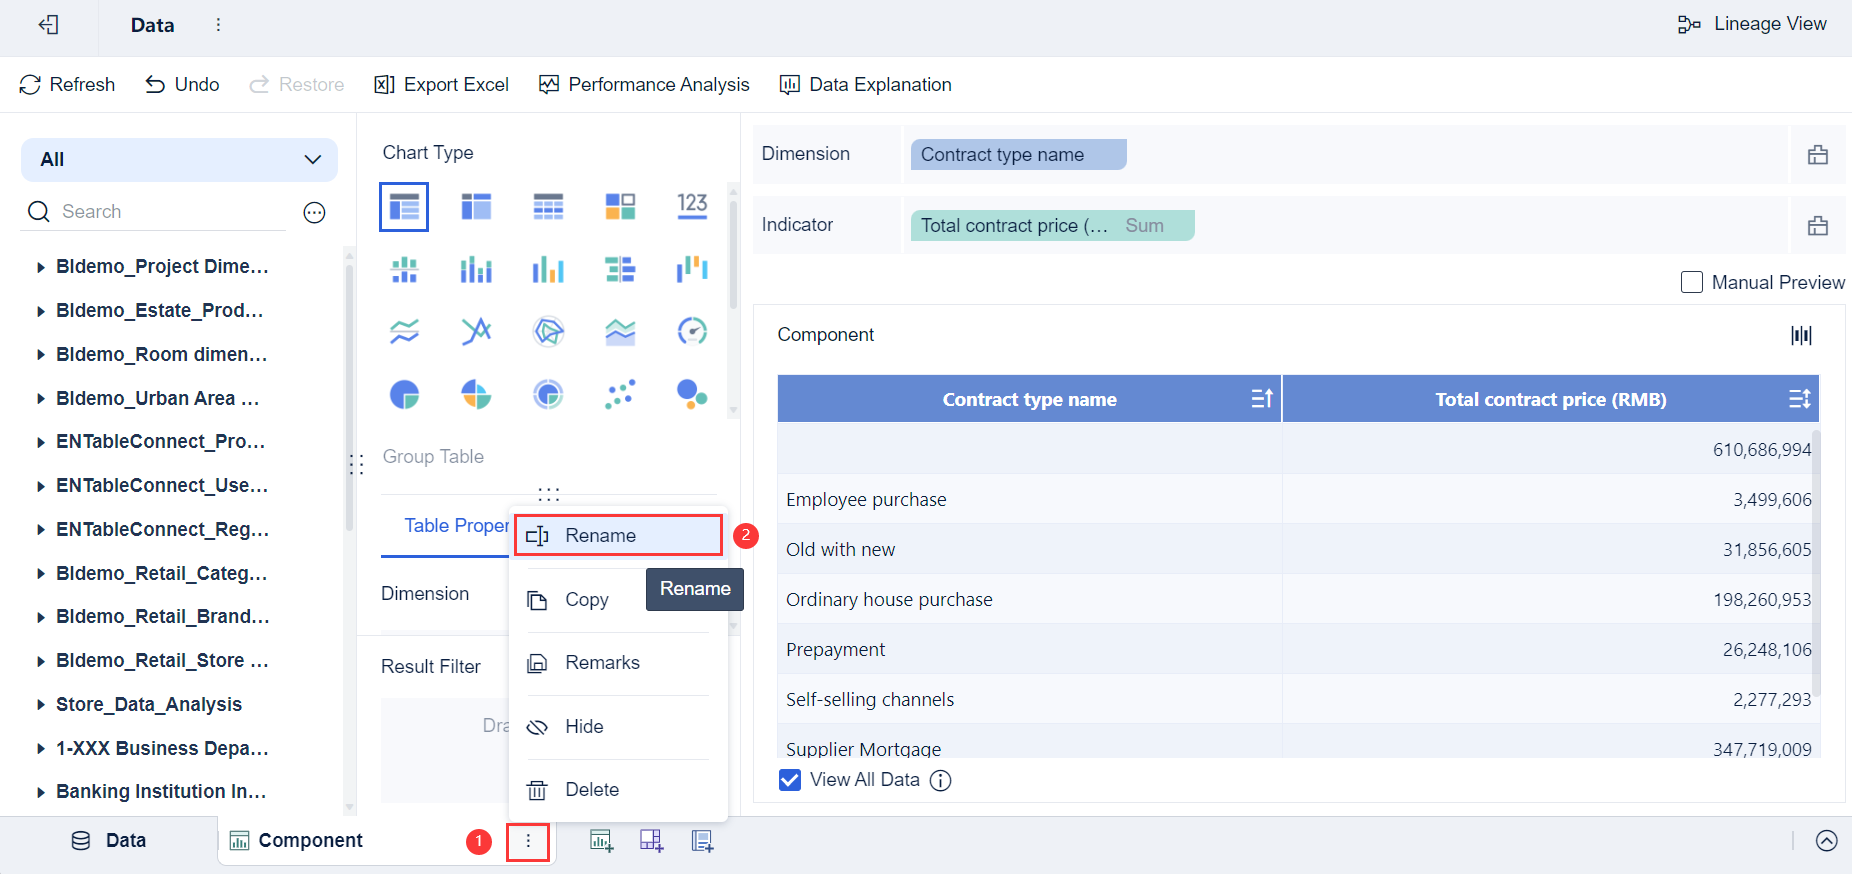Expand the Banking Institution In… tree node
This screenshot has height=874, width=1852.
[x=41, y=792]
